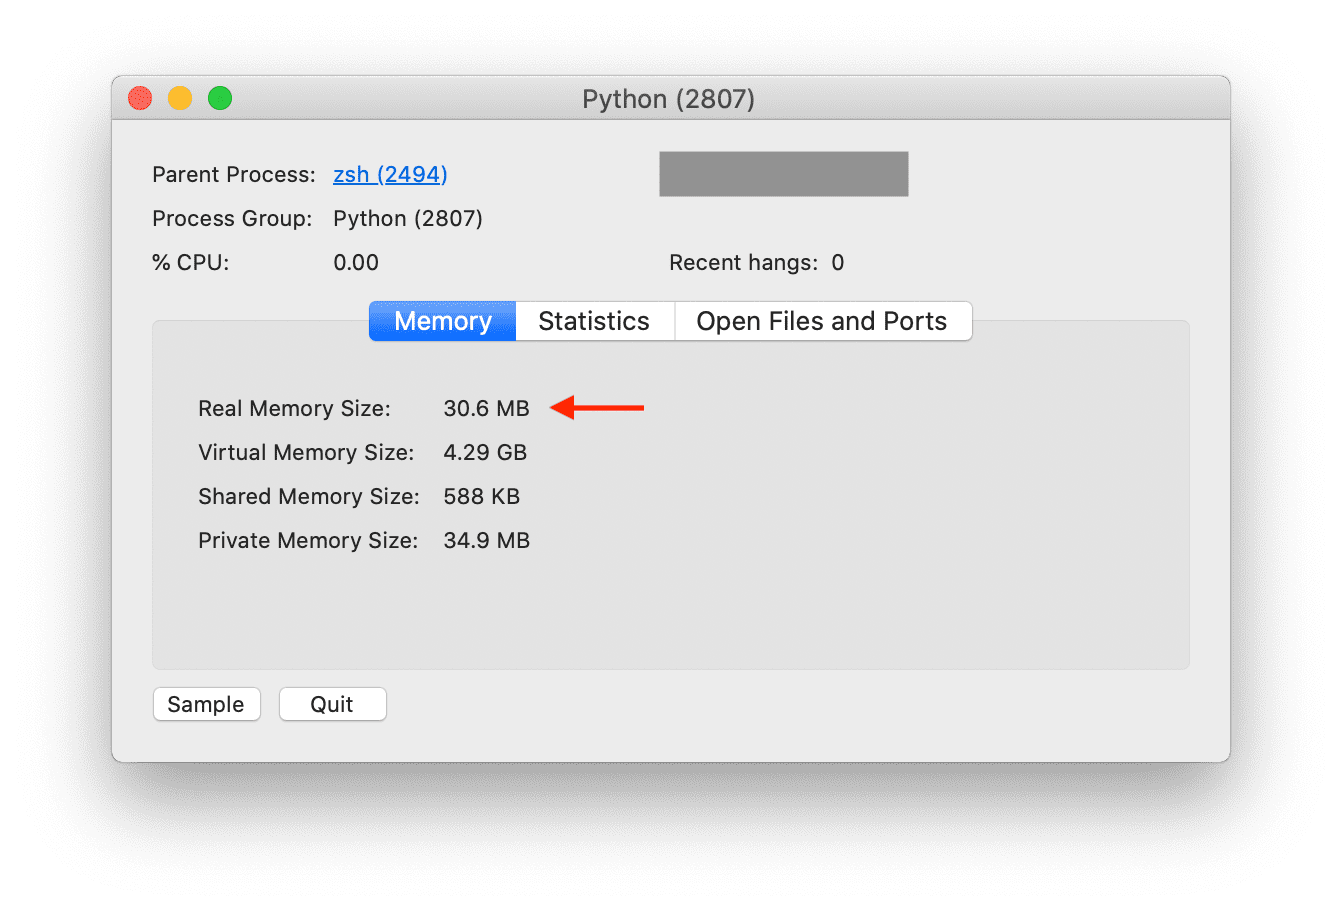Select the 588 KB shared memory value

click(481, 497)
